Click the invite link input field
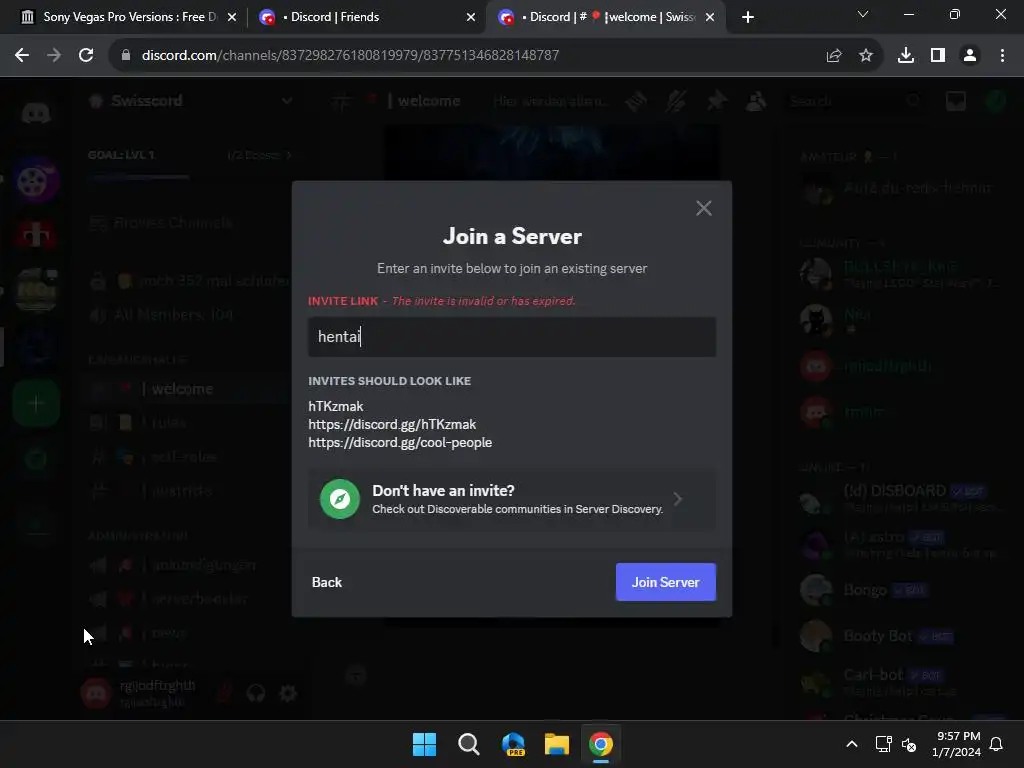This screenshot has height=768, width=1024. [512, 337]
